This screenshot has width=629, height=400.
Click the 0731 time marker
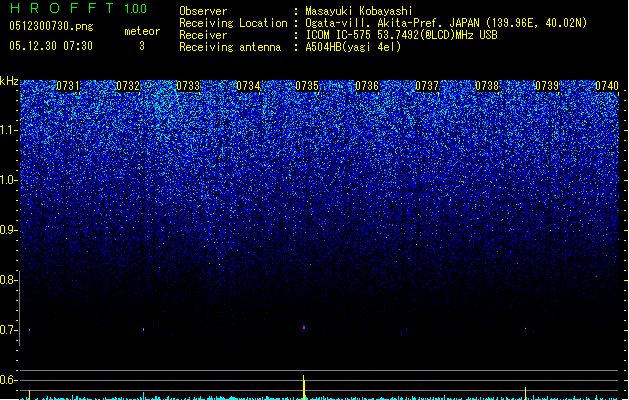(x=68, y=86)
